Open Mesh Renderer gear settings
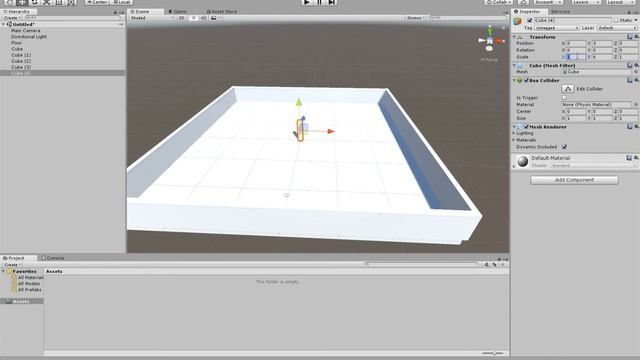 pos(636,127)
